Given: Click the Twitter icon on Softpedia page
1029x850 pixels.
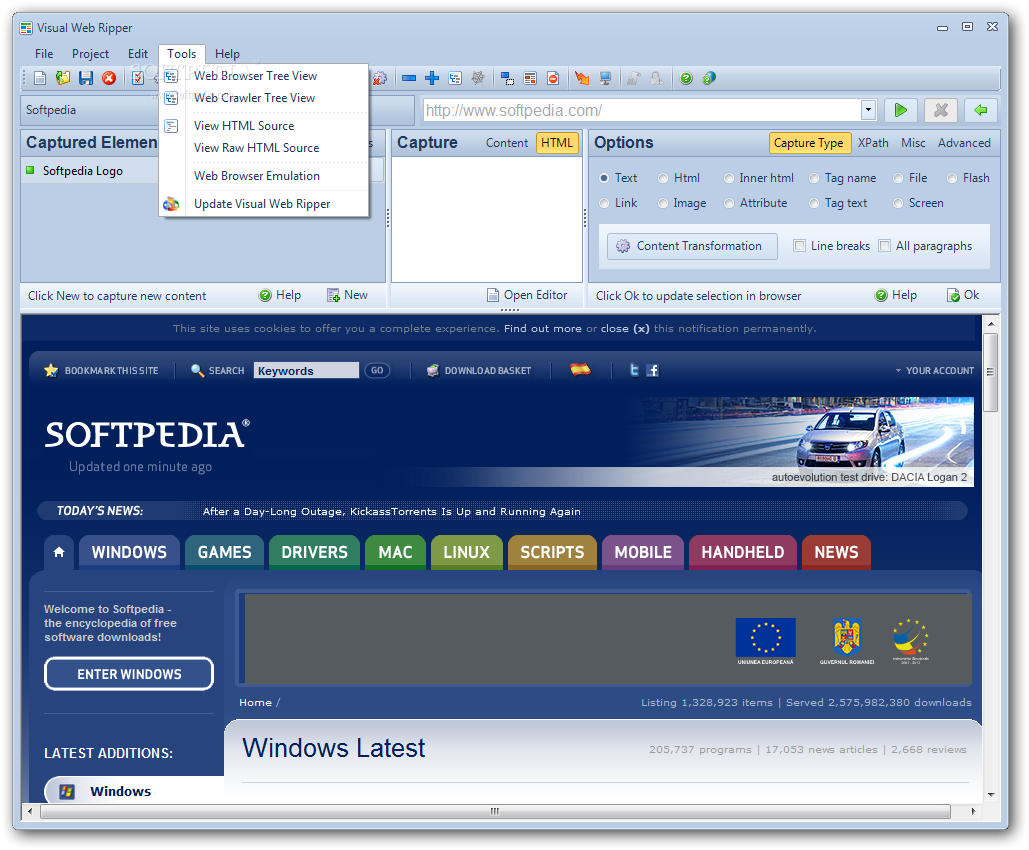Looking at the screenshot, I should [634, 370].
